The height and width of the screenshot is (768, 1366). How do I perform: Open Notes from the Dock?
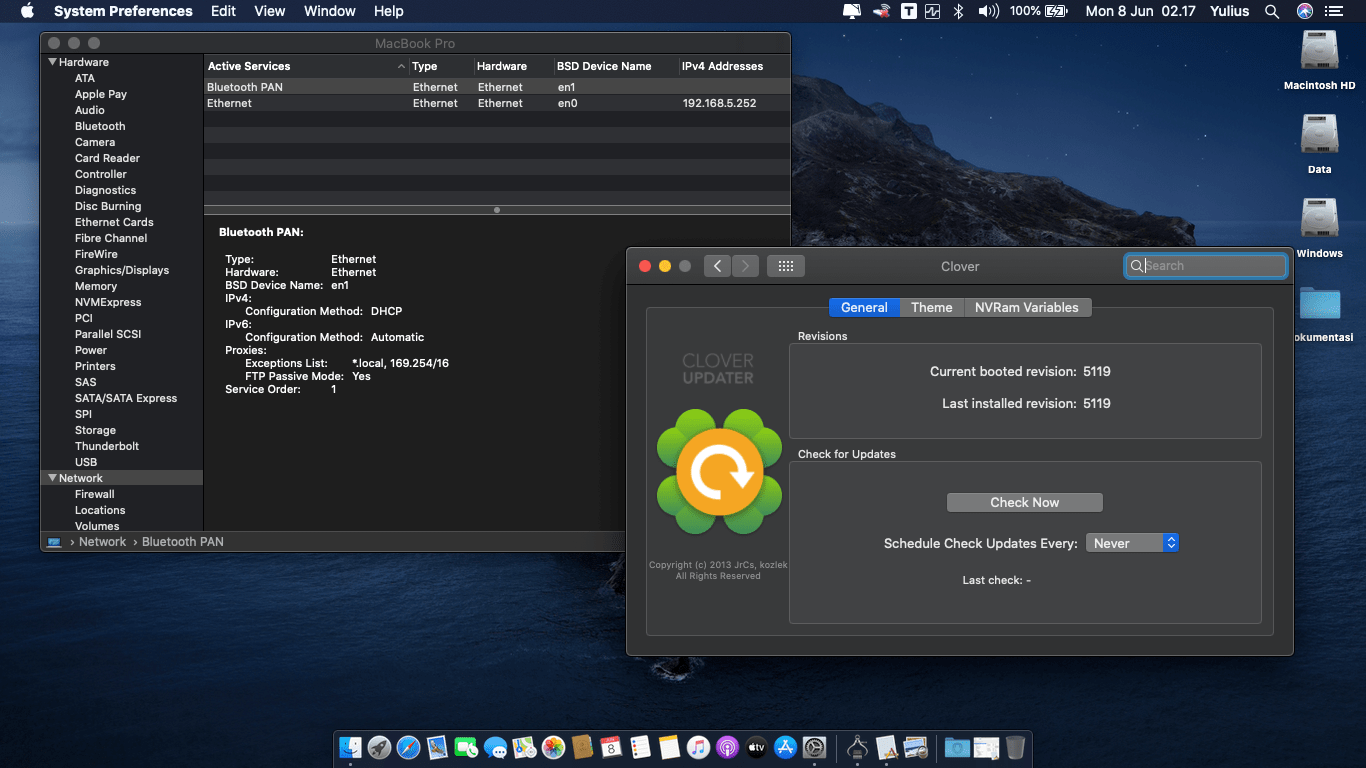click(x=669, y=747)
